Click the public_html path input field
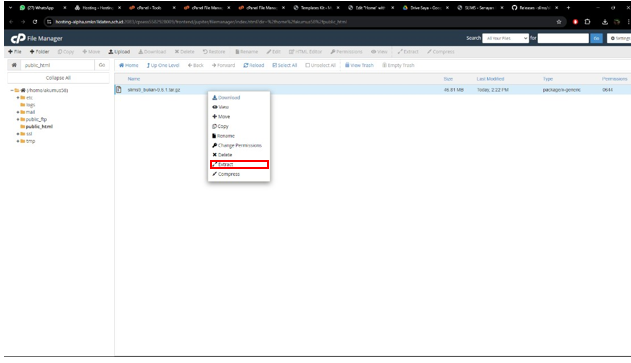631x363 pixels. pos(58,65)
